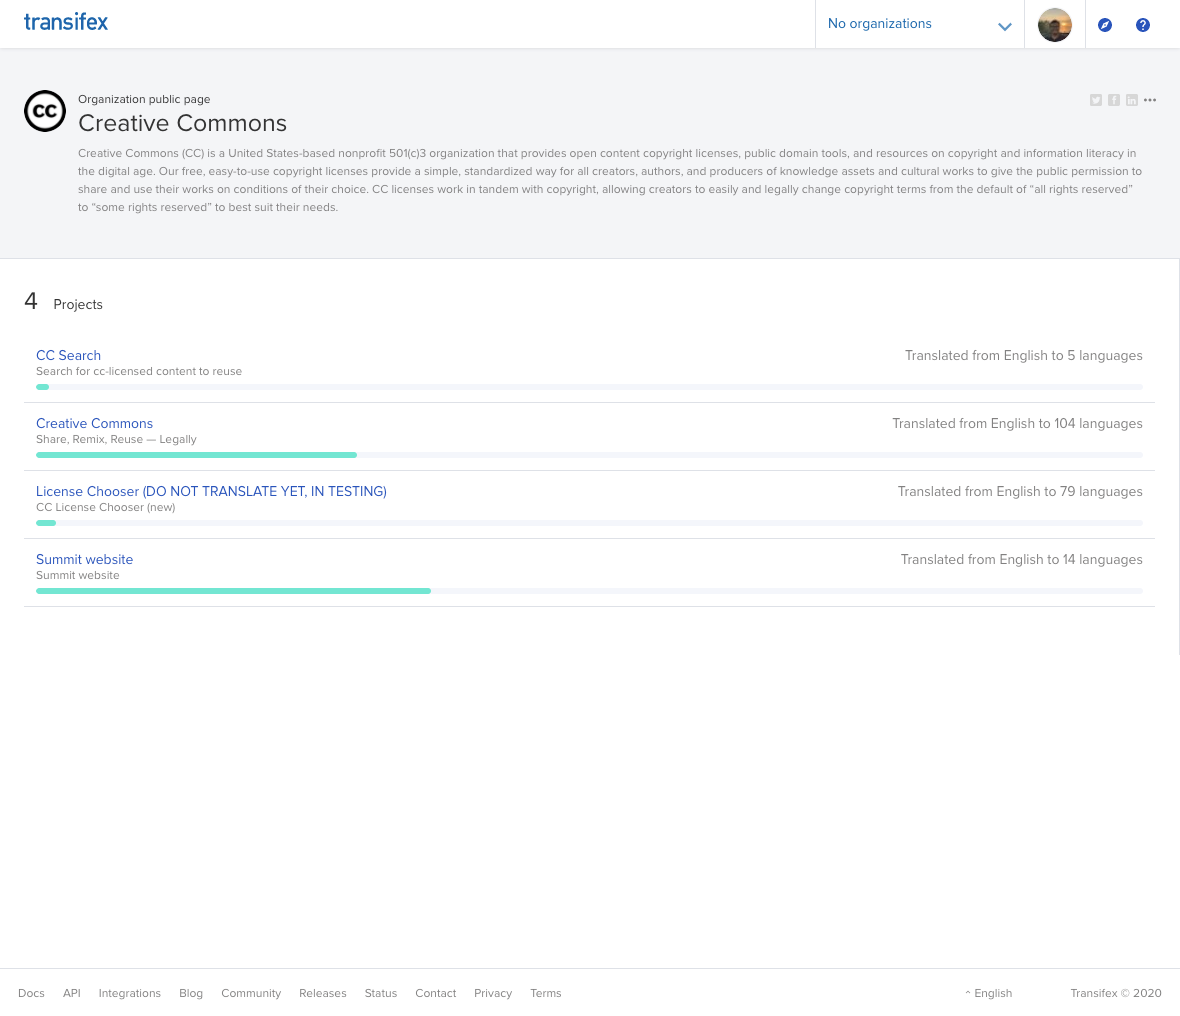Open the Creative Commons project link

[x=94, y=423]
